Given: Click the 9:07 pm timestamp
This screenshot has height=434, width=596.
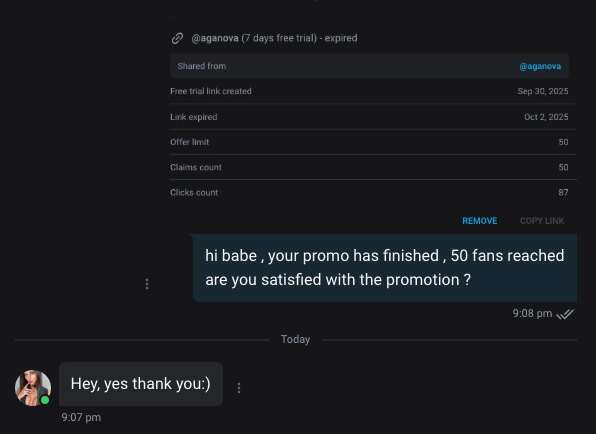Looking at the screenshot, I should tap(81, 417).
